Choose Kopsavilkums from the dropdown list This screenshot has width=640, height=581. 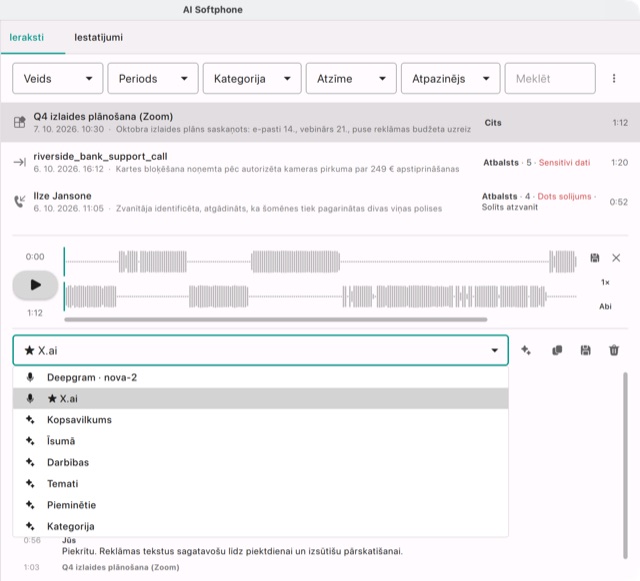tap(260, 420)
